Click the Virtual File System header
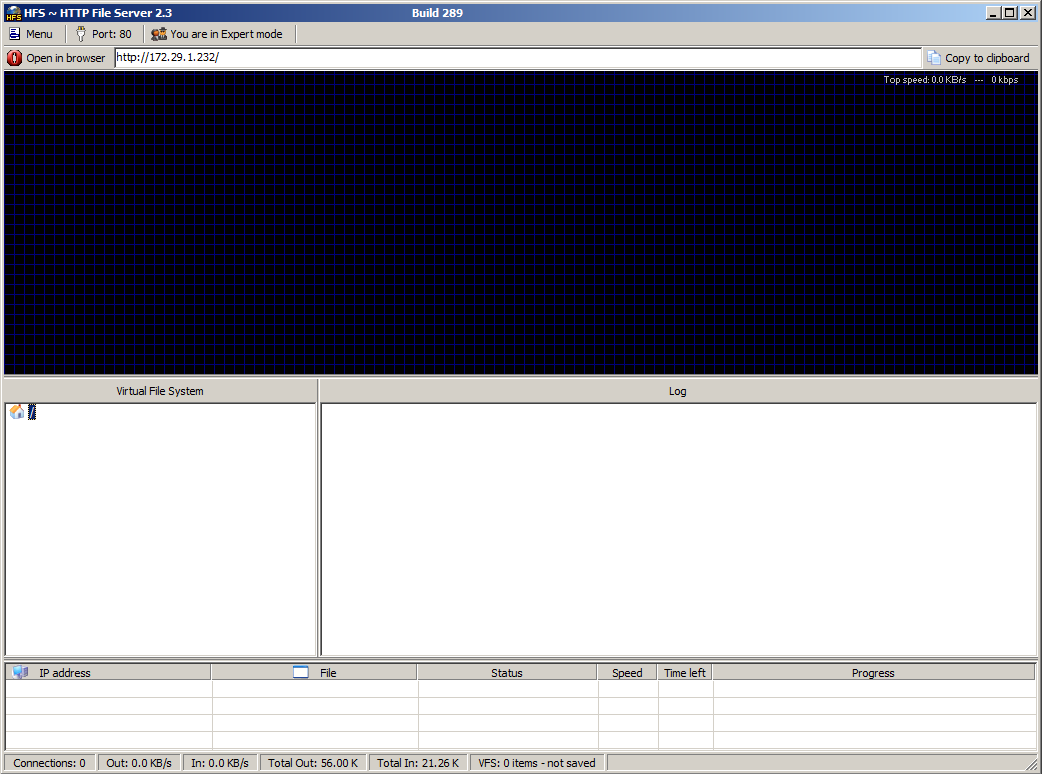 click(160, 391)
